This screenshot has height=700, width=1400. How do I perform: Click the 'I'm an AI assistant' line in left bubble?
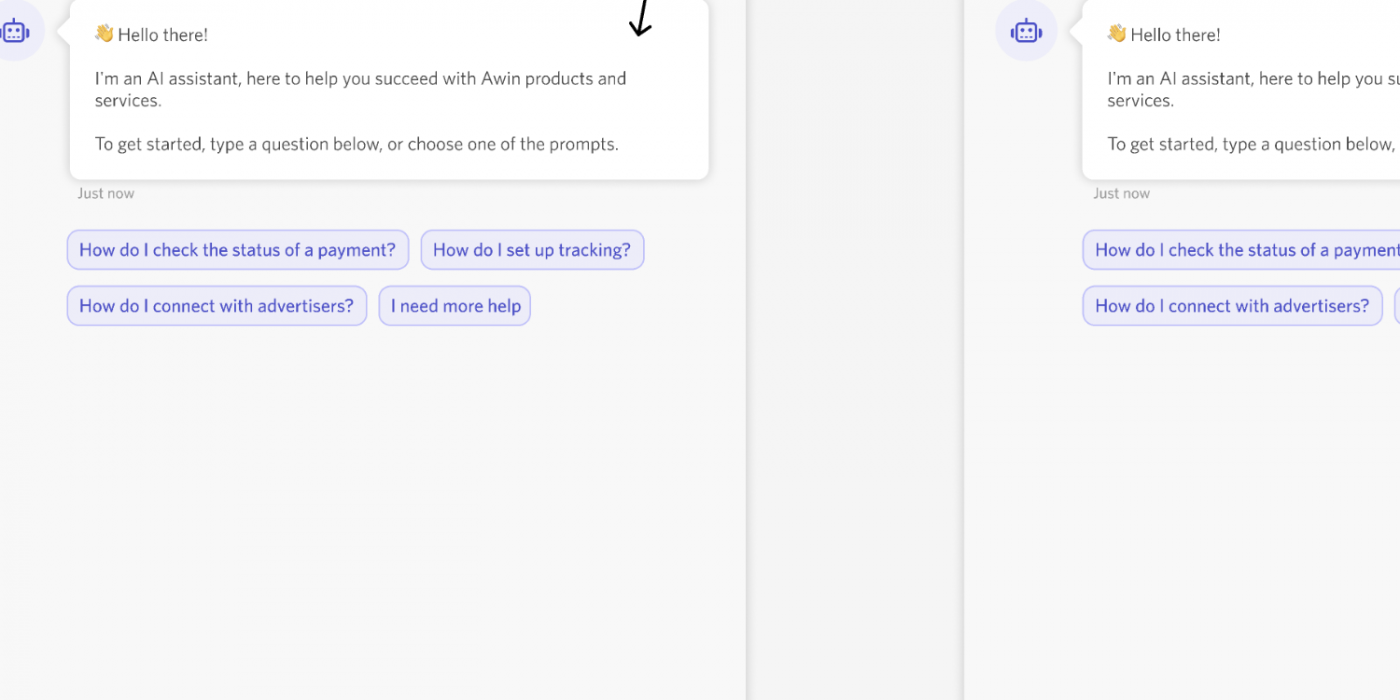coord(360,79)
